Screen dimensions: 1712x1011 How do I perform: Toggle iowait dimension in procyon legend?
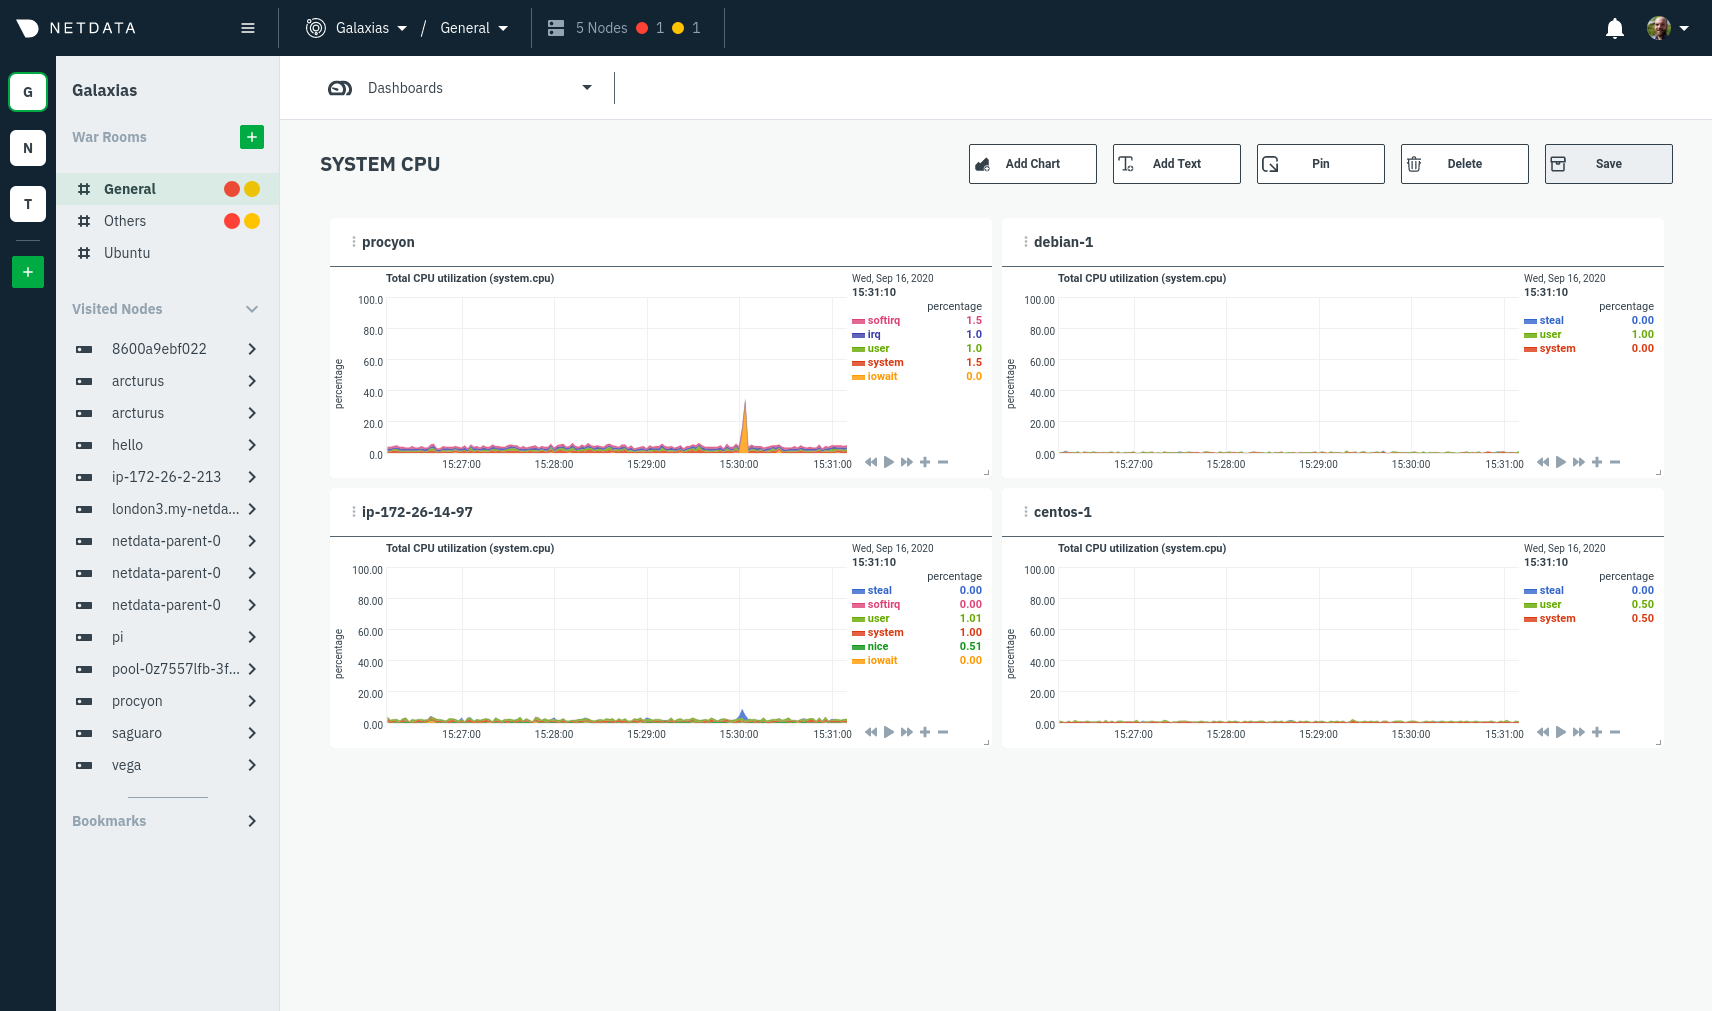coord(875,377)
